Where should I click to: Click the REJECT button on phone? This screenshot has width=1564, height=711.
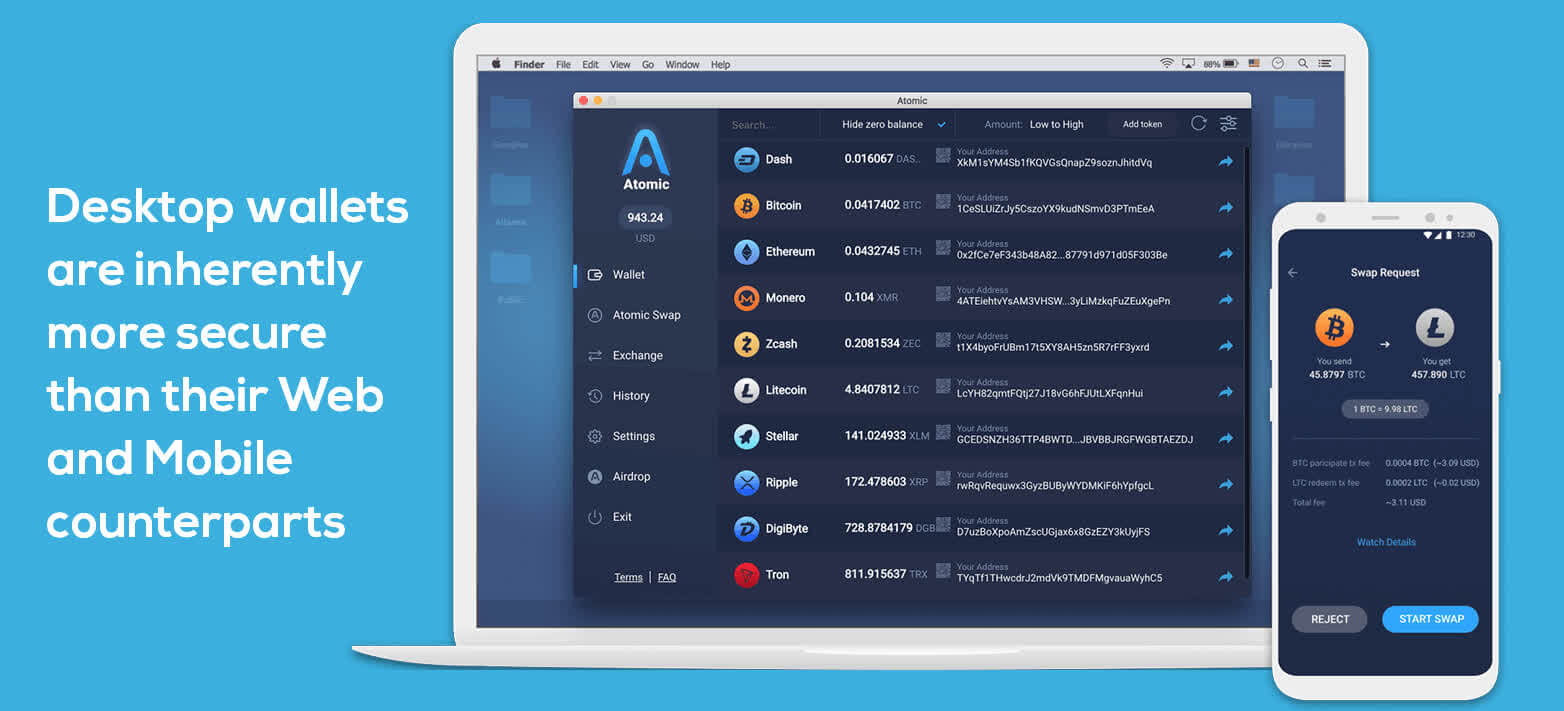[x=1330, y=619]
